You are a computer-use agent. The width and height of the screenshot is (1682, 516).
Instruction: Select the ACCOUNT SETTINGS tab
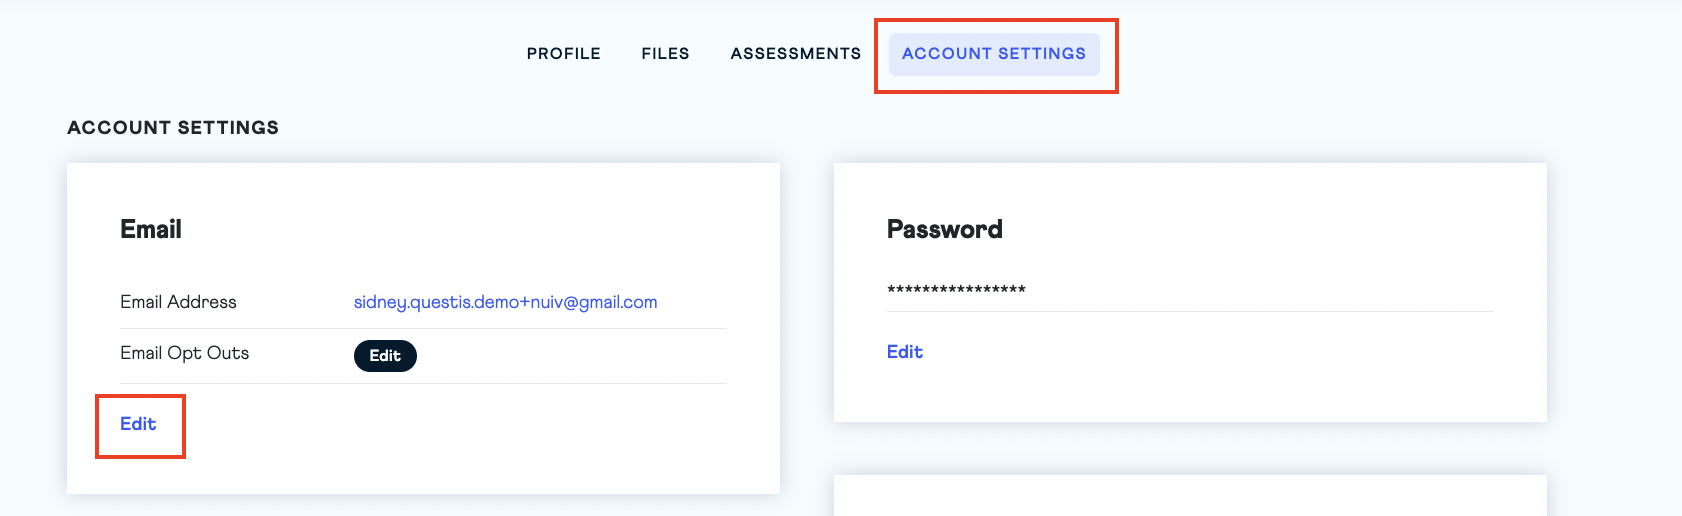[993, 54]
